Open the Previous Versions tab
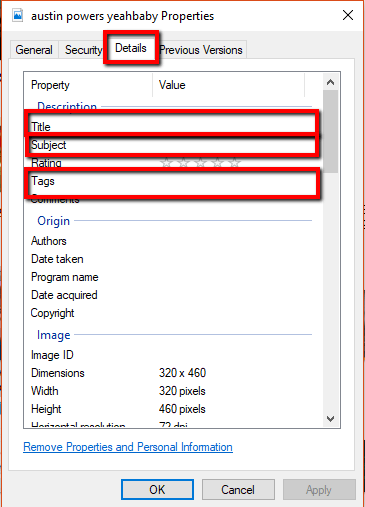This screenshot has height=507, width=365. pos(201,50)
